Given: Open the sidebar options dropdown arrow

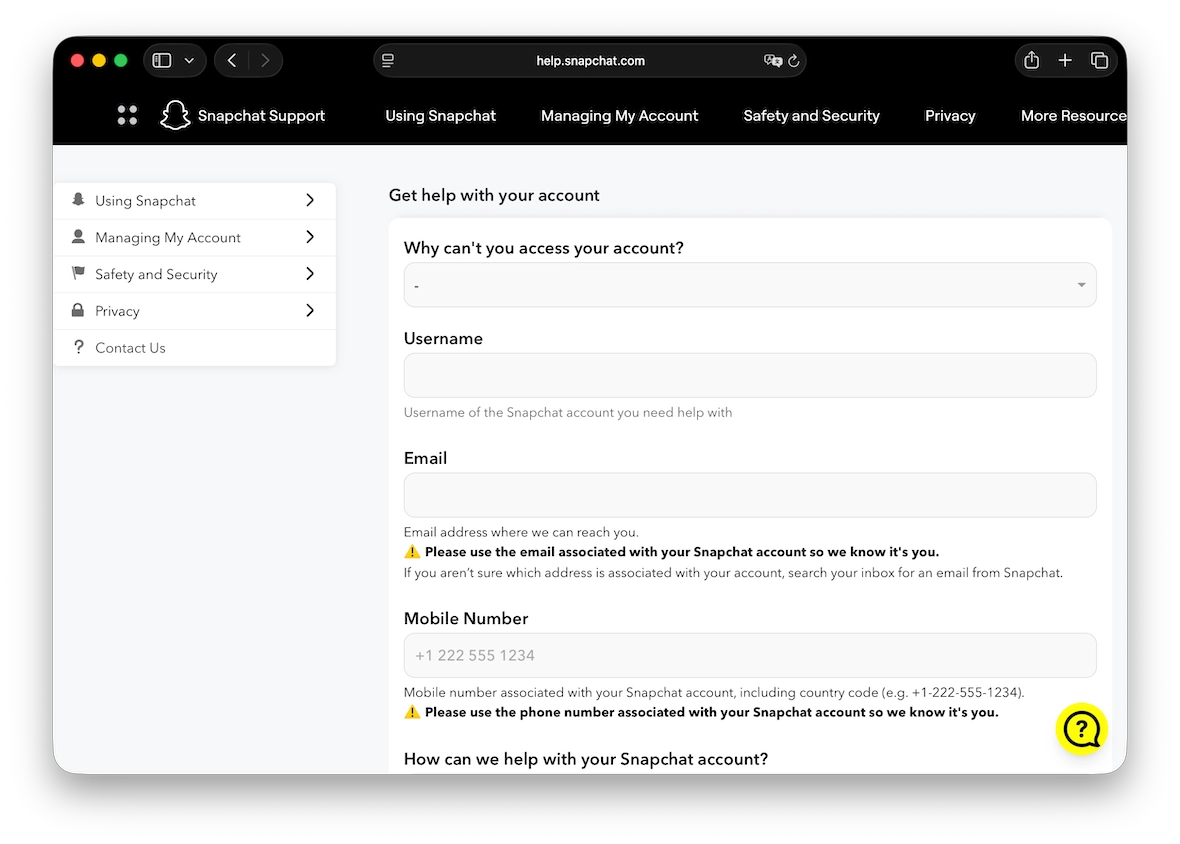Looking at the screenshot, I should pyautogui.click(x=189, y=61).
